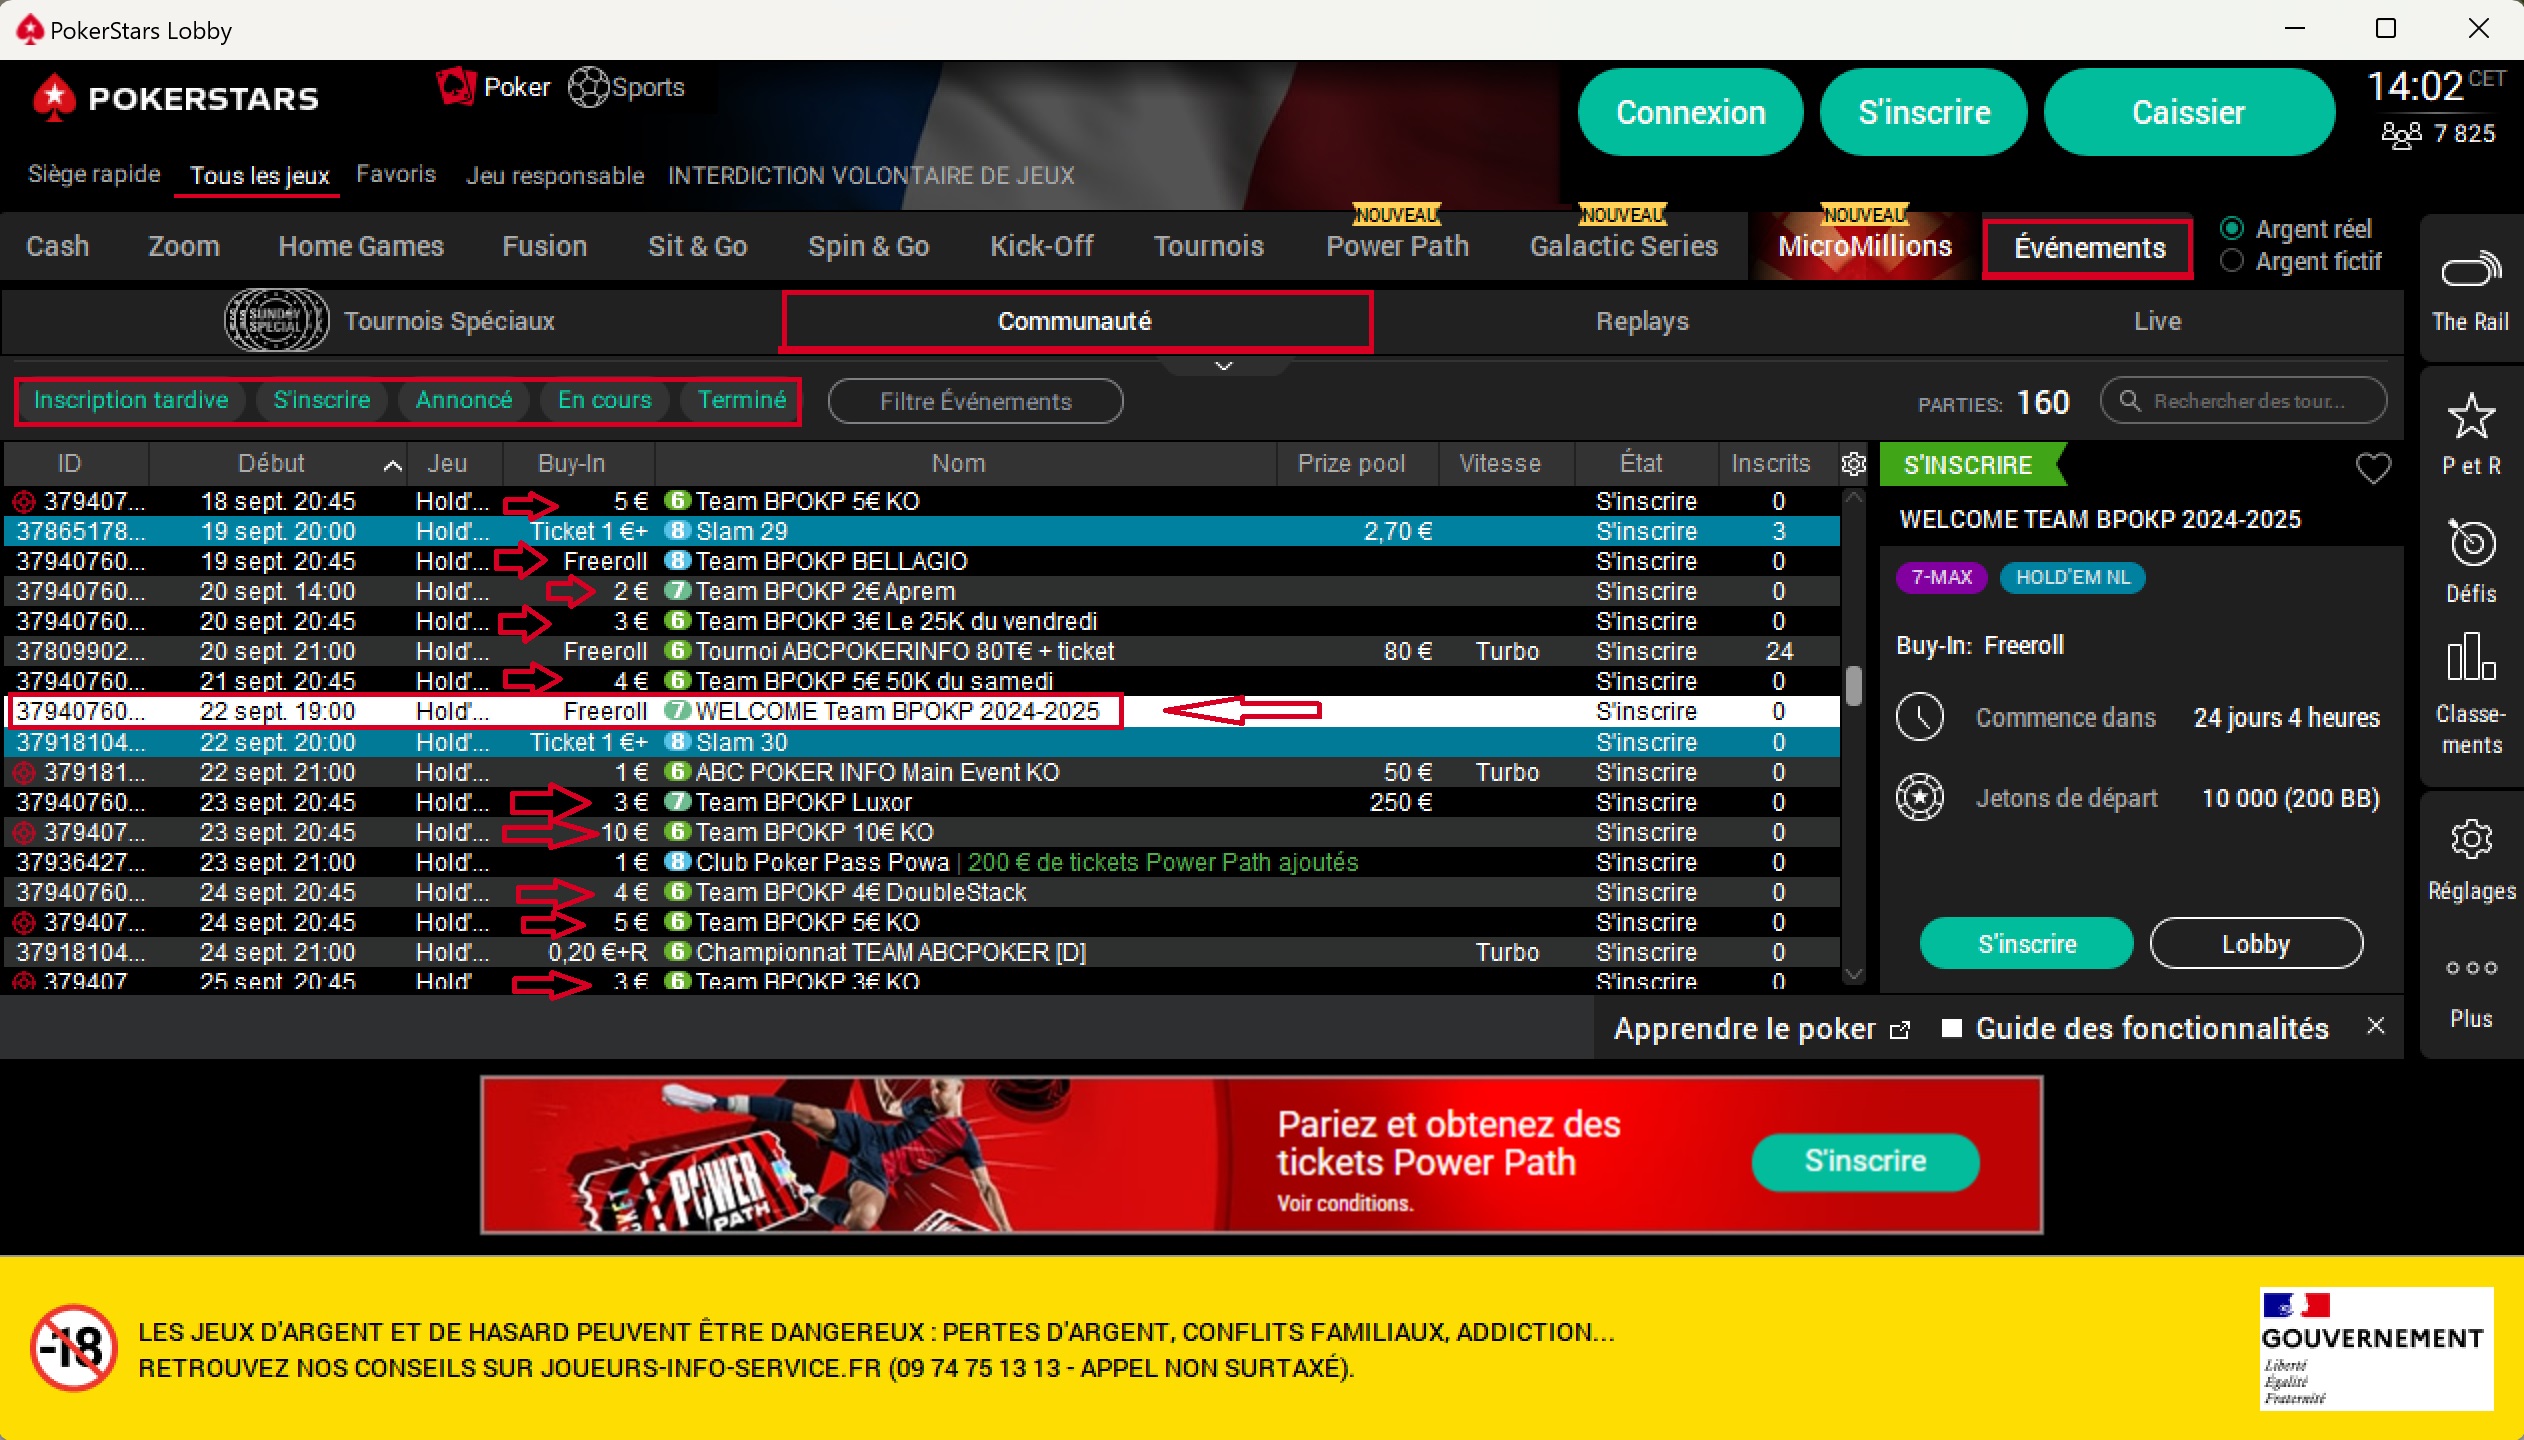The width and height of the screenshot is (2524, 1440).
Task: Toggle Terminé status filter
Action: 741,400
